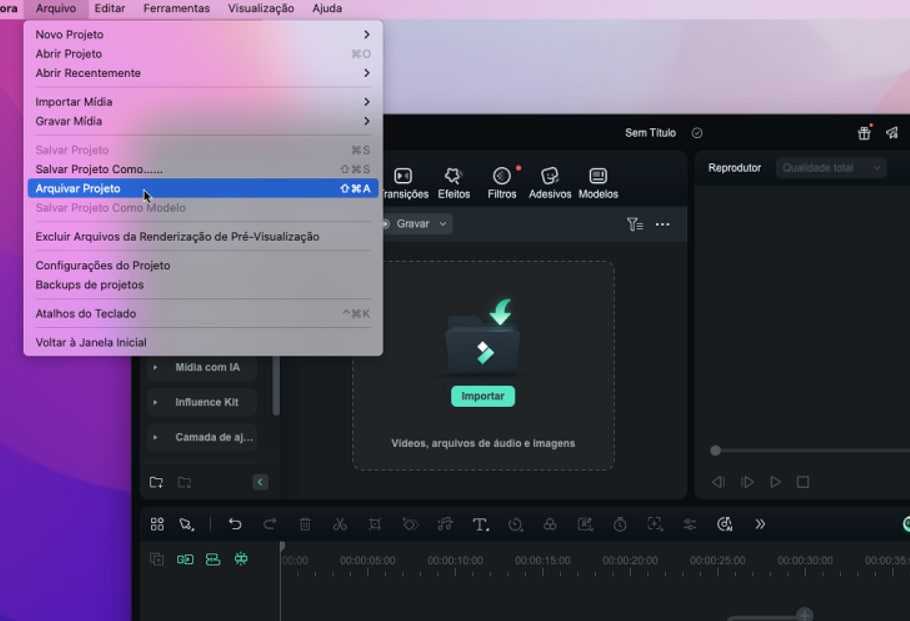The image size is (910, 621).
Task: Open Configurações do Projeto
Action: tap(203, 265)
